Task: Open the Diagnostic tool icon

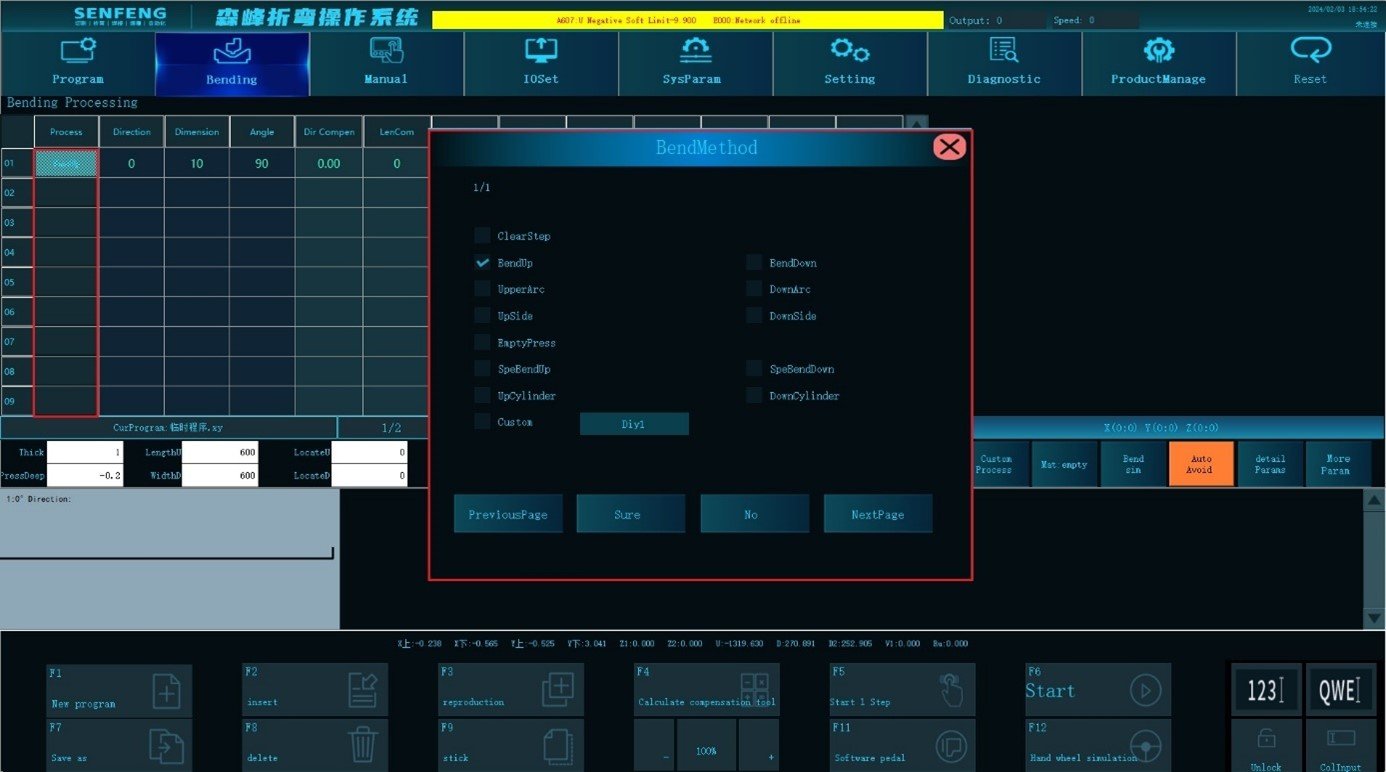Action: point(1003,50)
